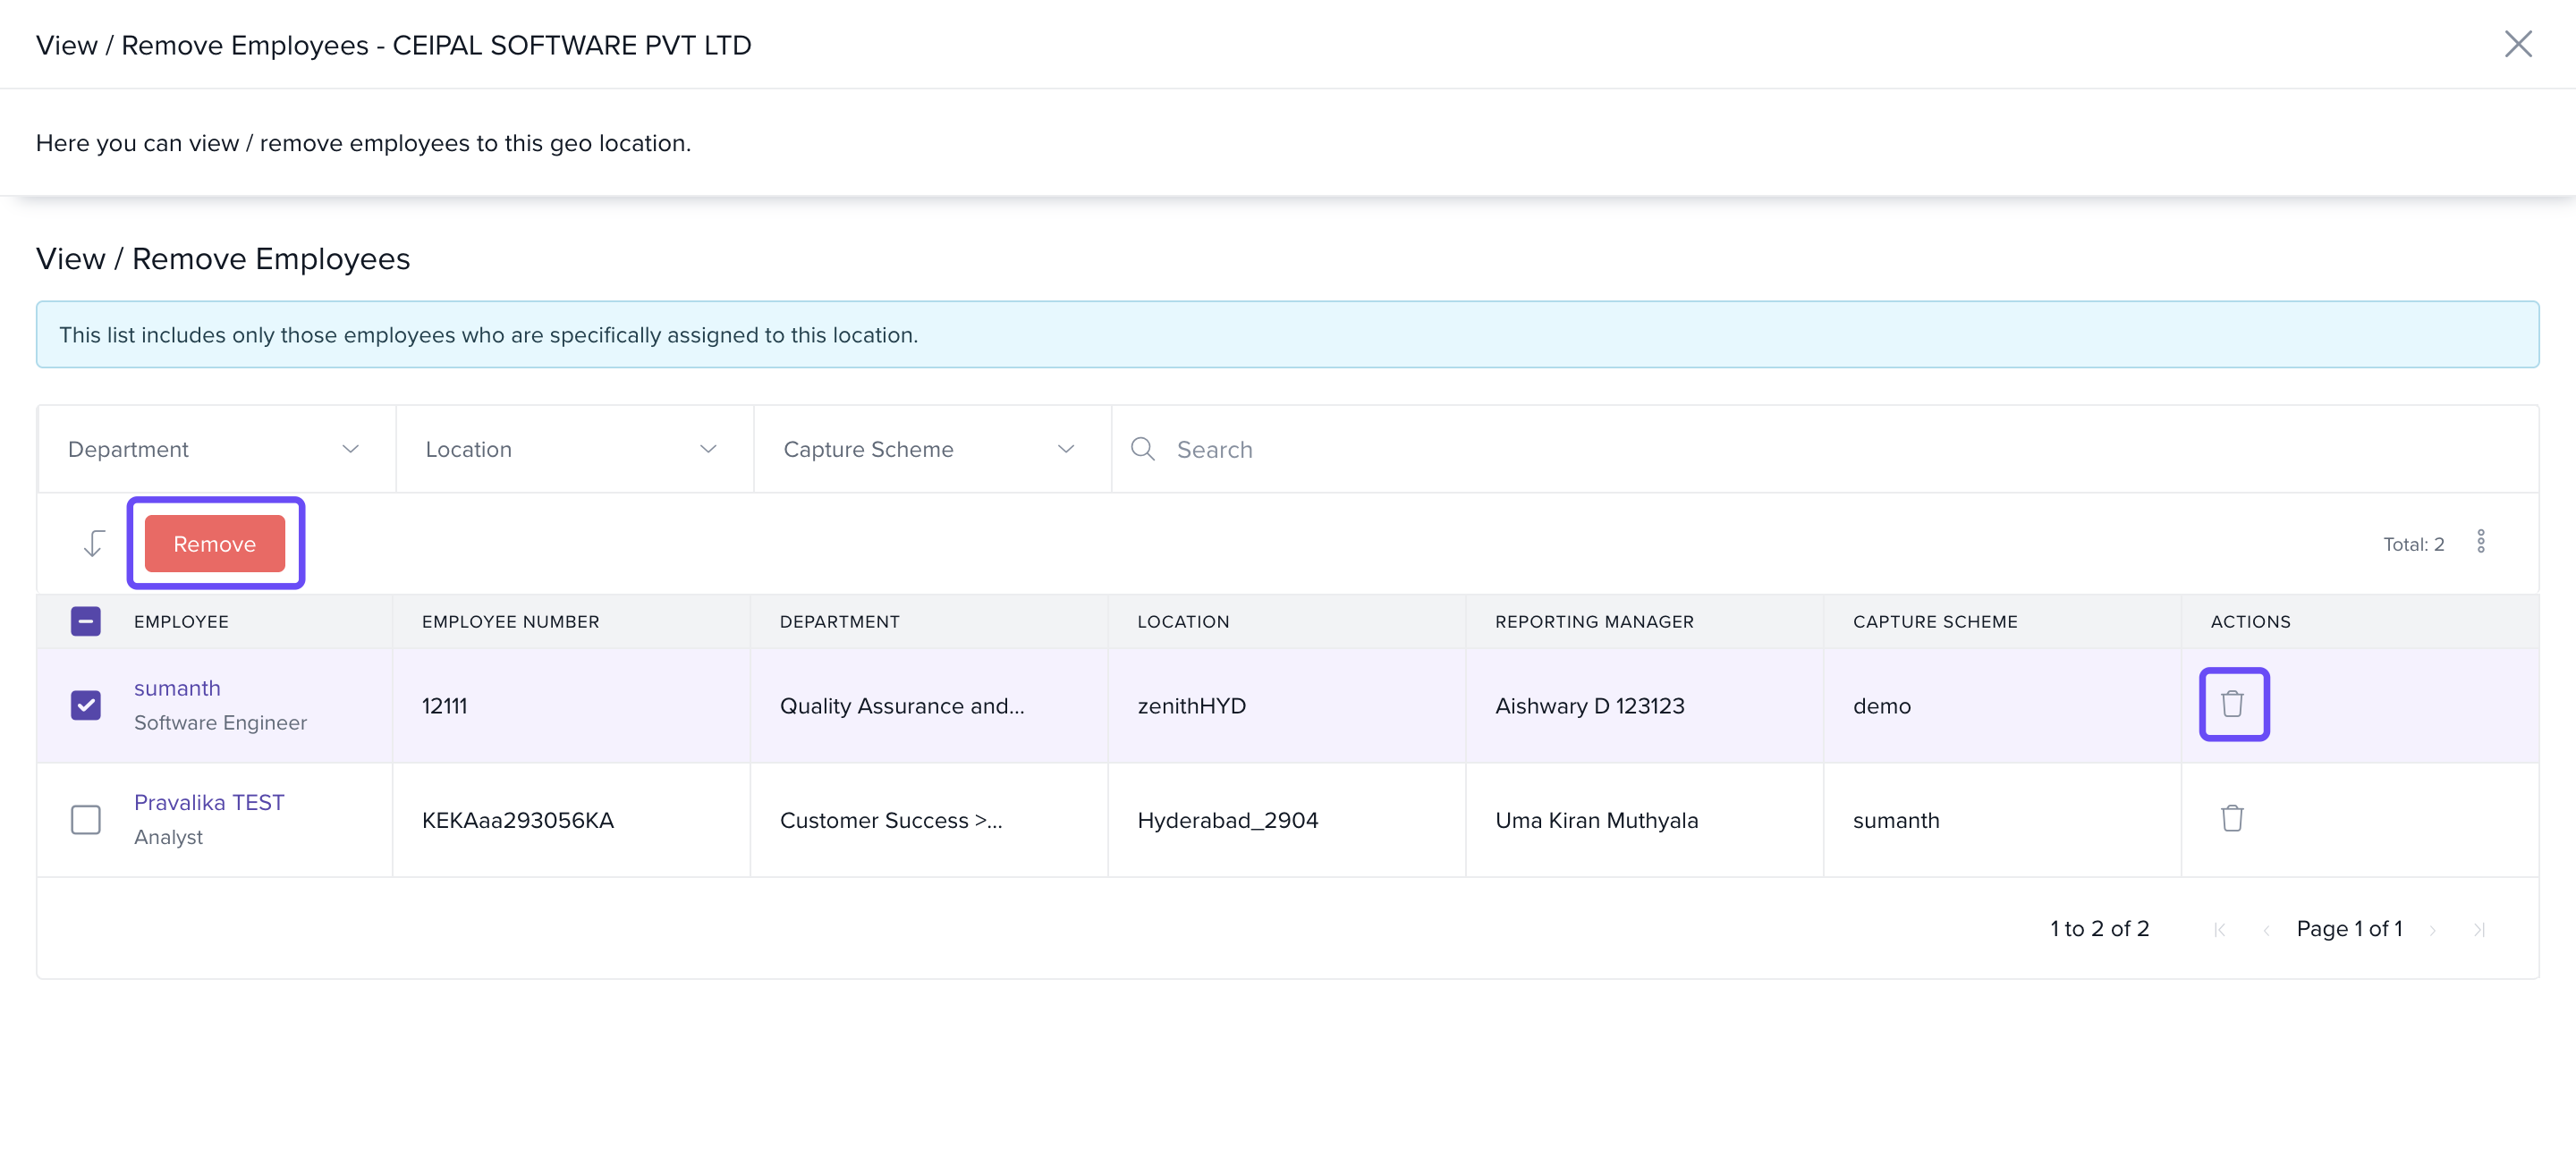This screenshot has height=1165, width=2576.
Task: Expand the Capture Scheme dropdown
Action: [930, 449]
